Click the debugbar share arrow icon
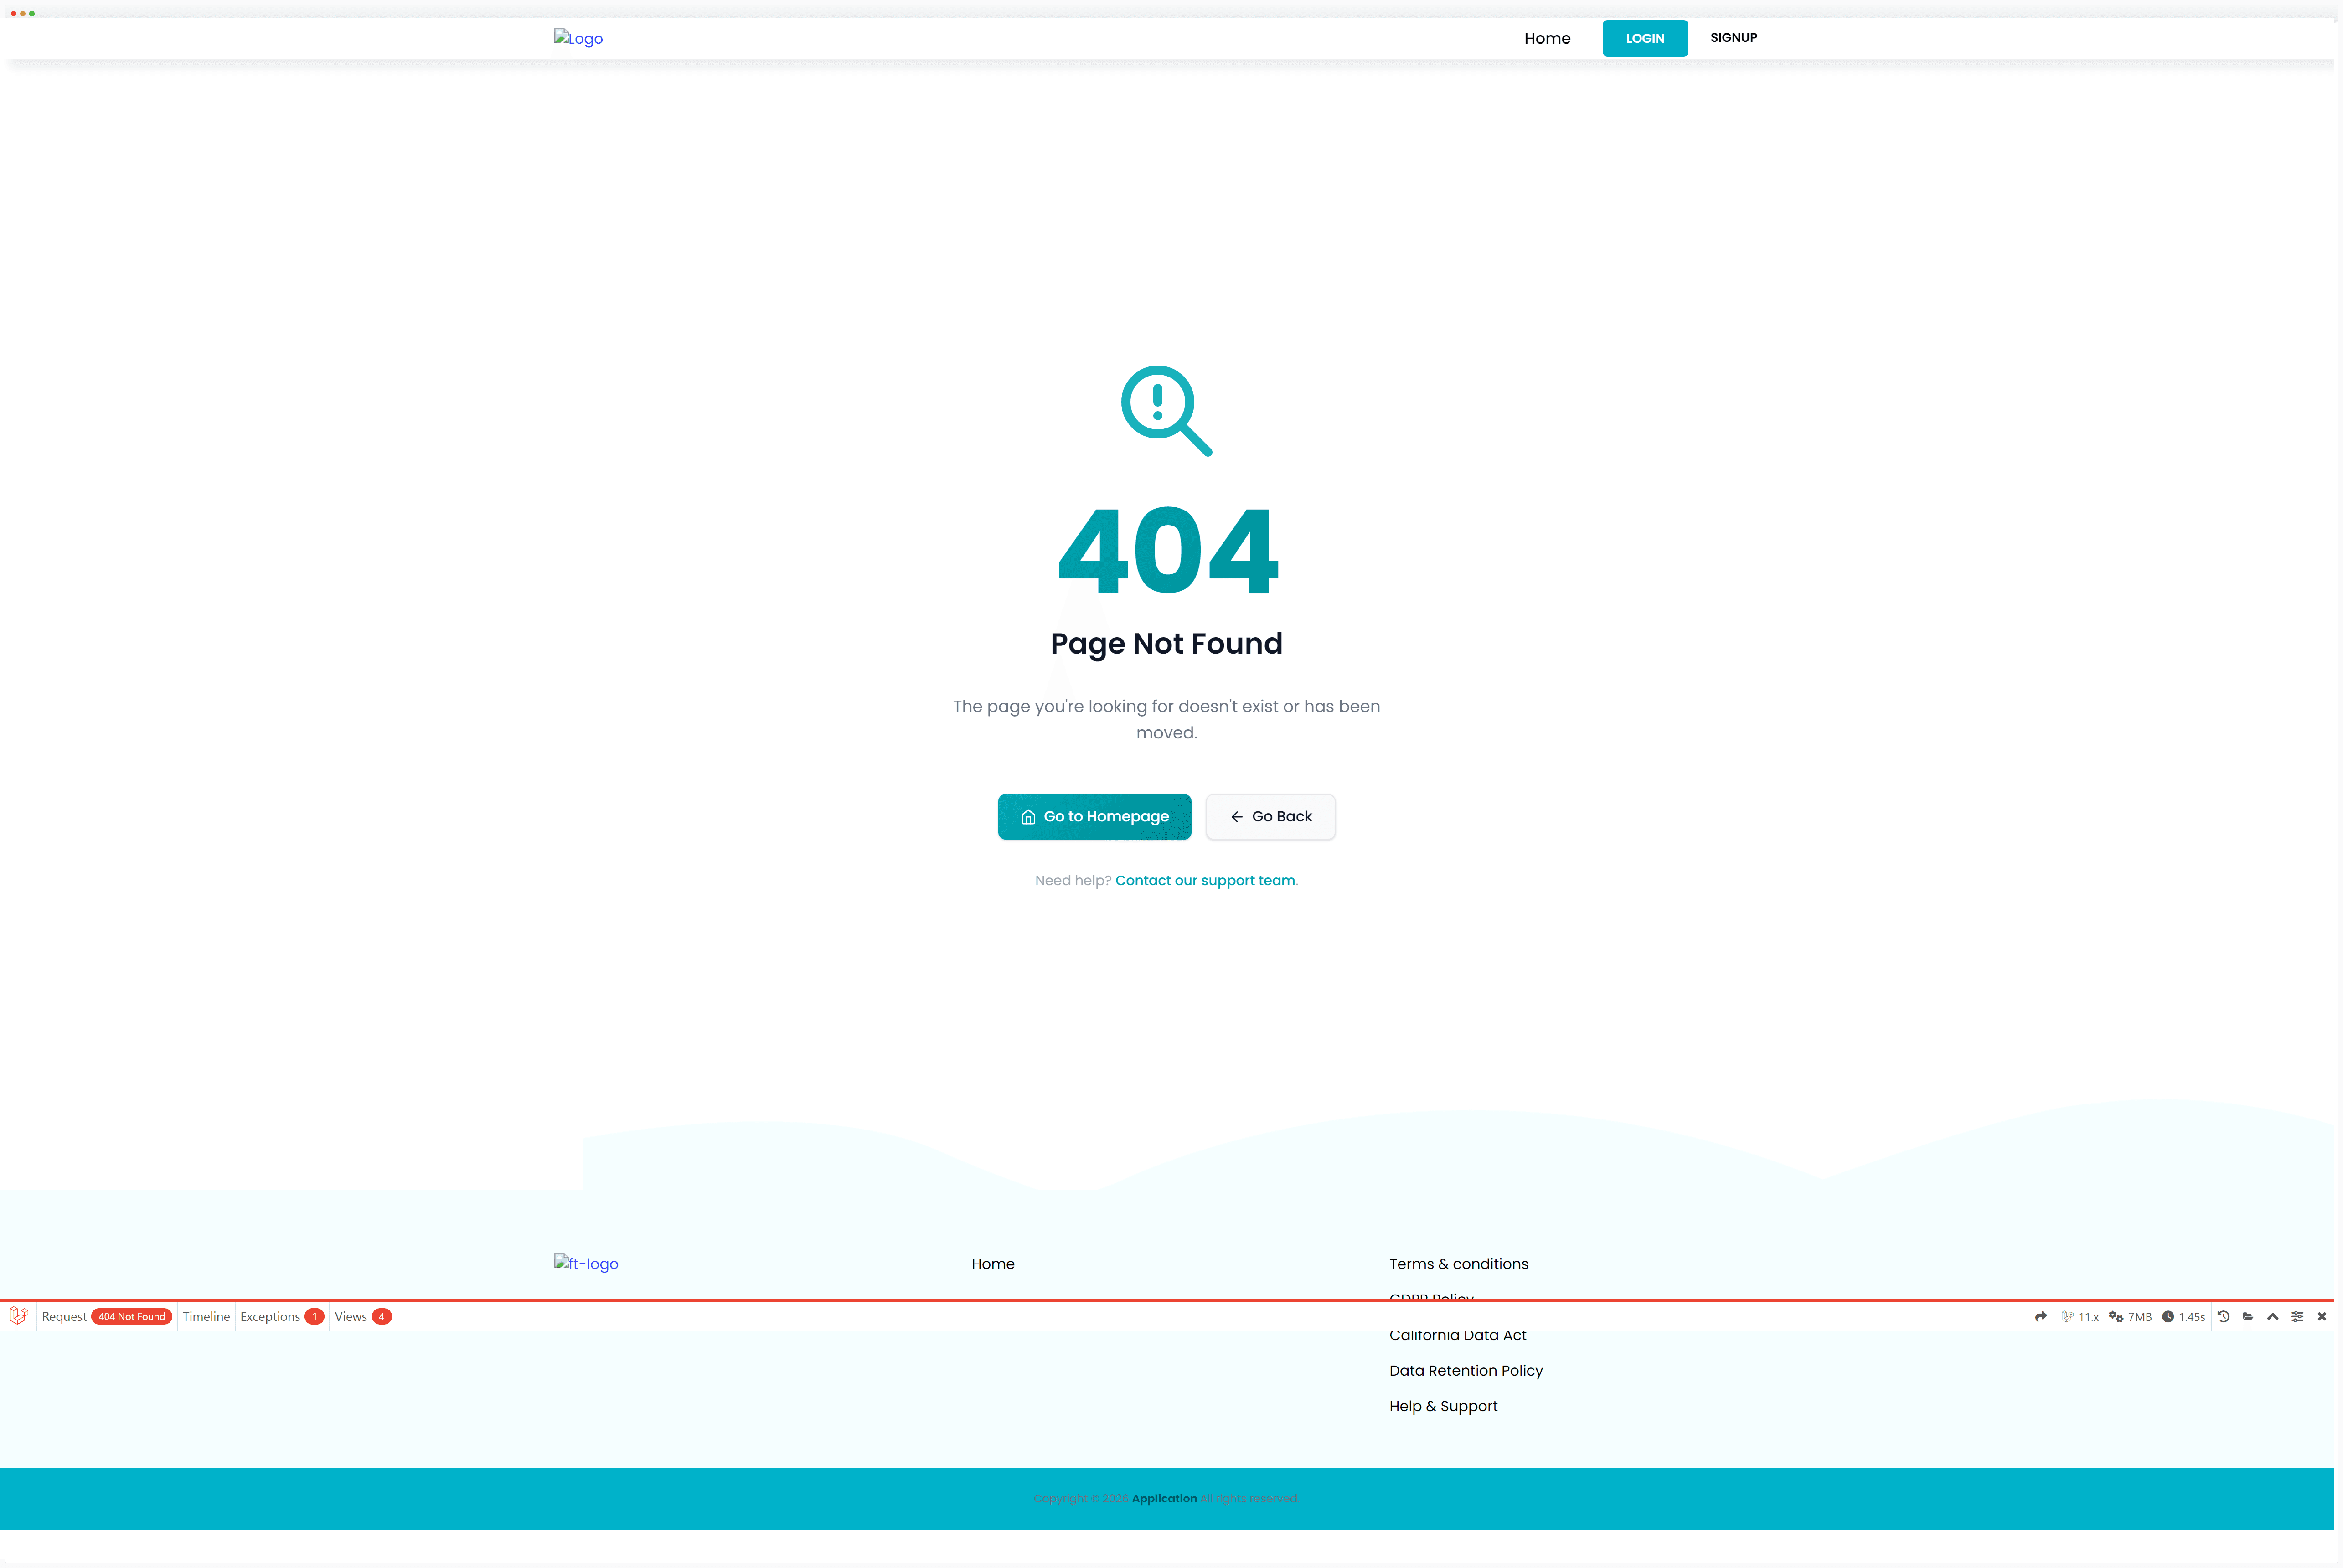Screen dimensions: 2343x1568 (2040, 1317)
